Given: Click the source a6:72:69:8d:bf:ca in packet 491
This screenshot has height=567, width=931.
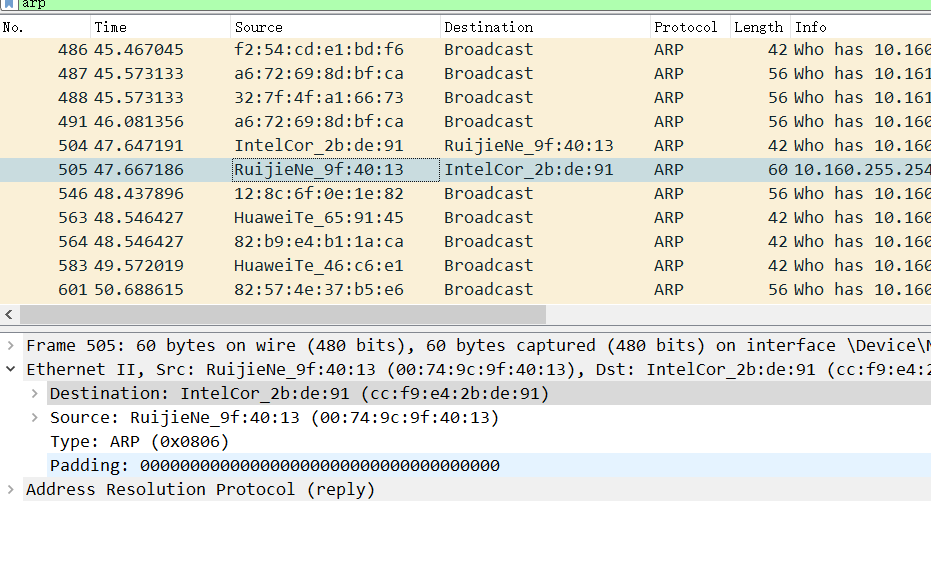Looking at the screenshot, I should pos(319,122).
